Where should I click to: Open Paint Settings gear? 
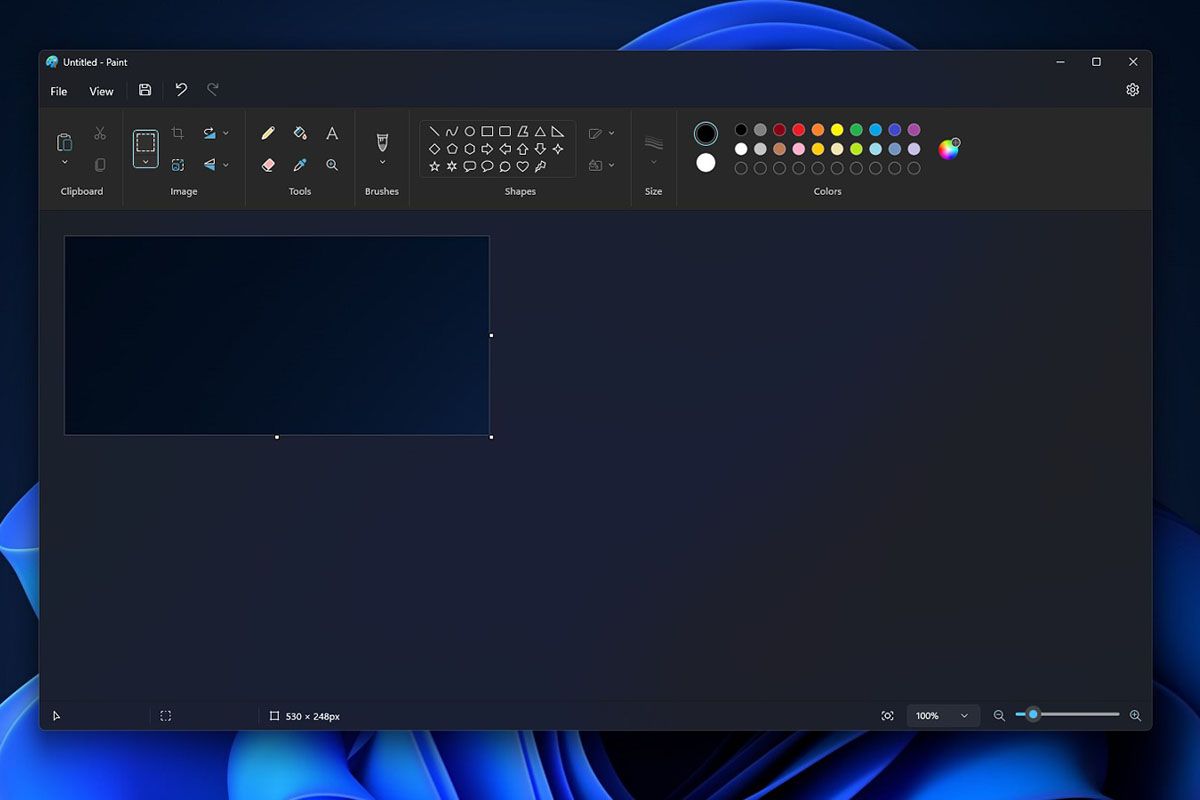(x=1133, y=90)
